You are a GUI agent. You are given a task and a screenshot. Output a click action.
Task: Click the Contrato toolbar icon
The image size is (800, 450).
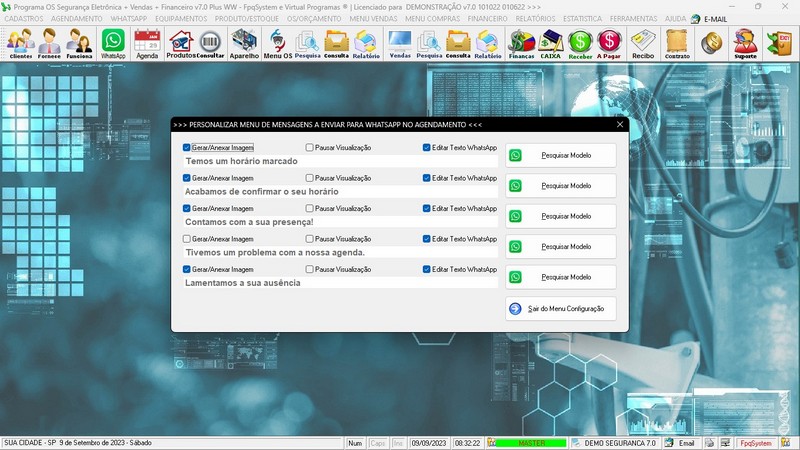[x=677, y=42]
